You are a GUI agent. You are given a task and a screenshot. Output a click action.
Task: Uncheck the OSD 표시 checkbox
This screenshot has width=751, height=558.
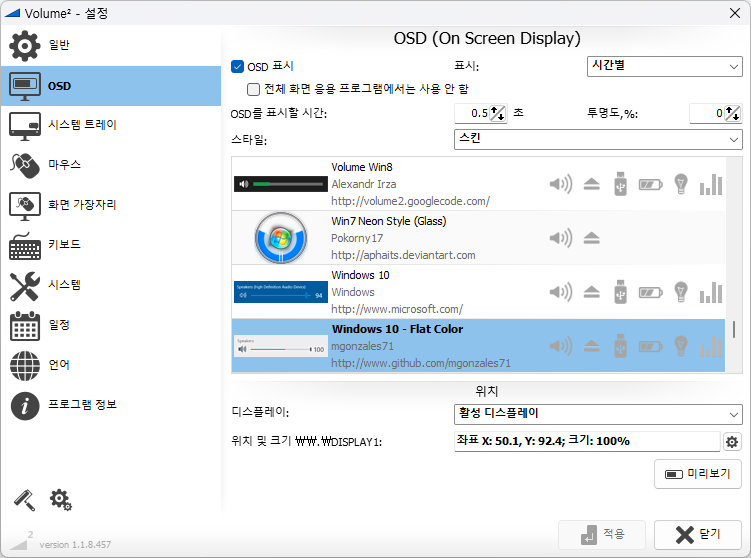click(238, 67)
